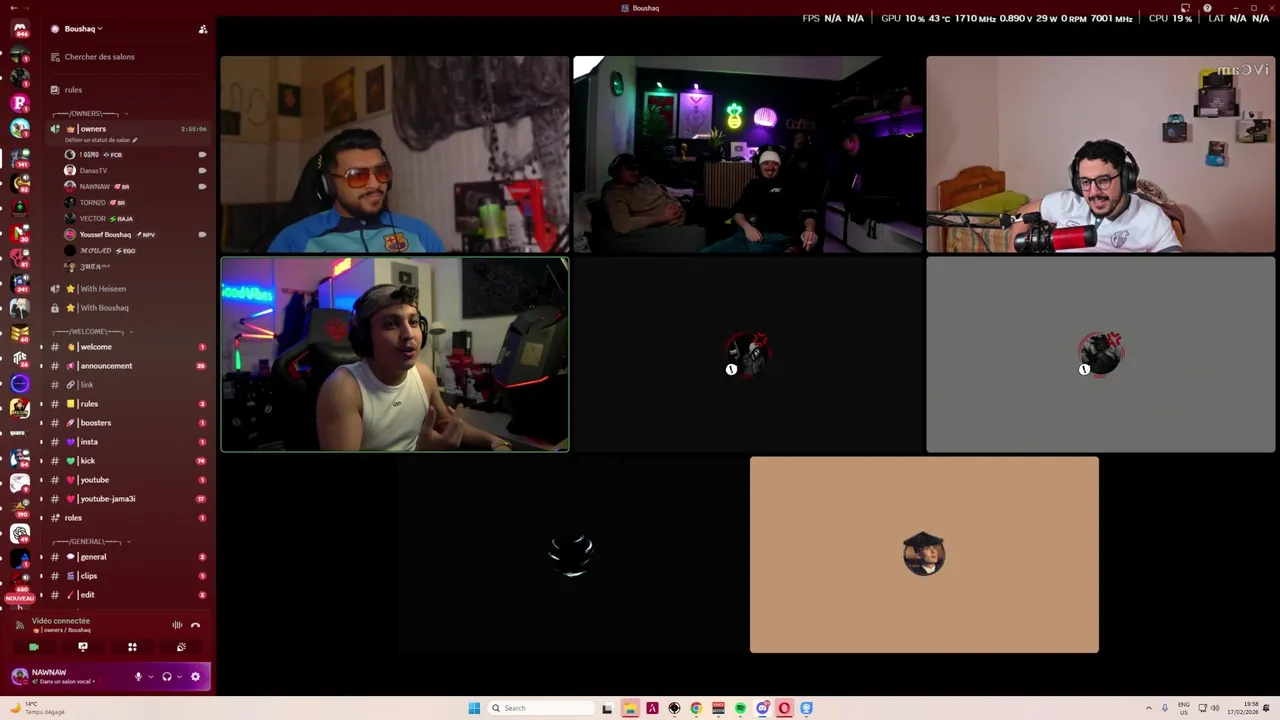
Task: Open Google Chrome from the taskbar
Action: (x=696, y=708)
